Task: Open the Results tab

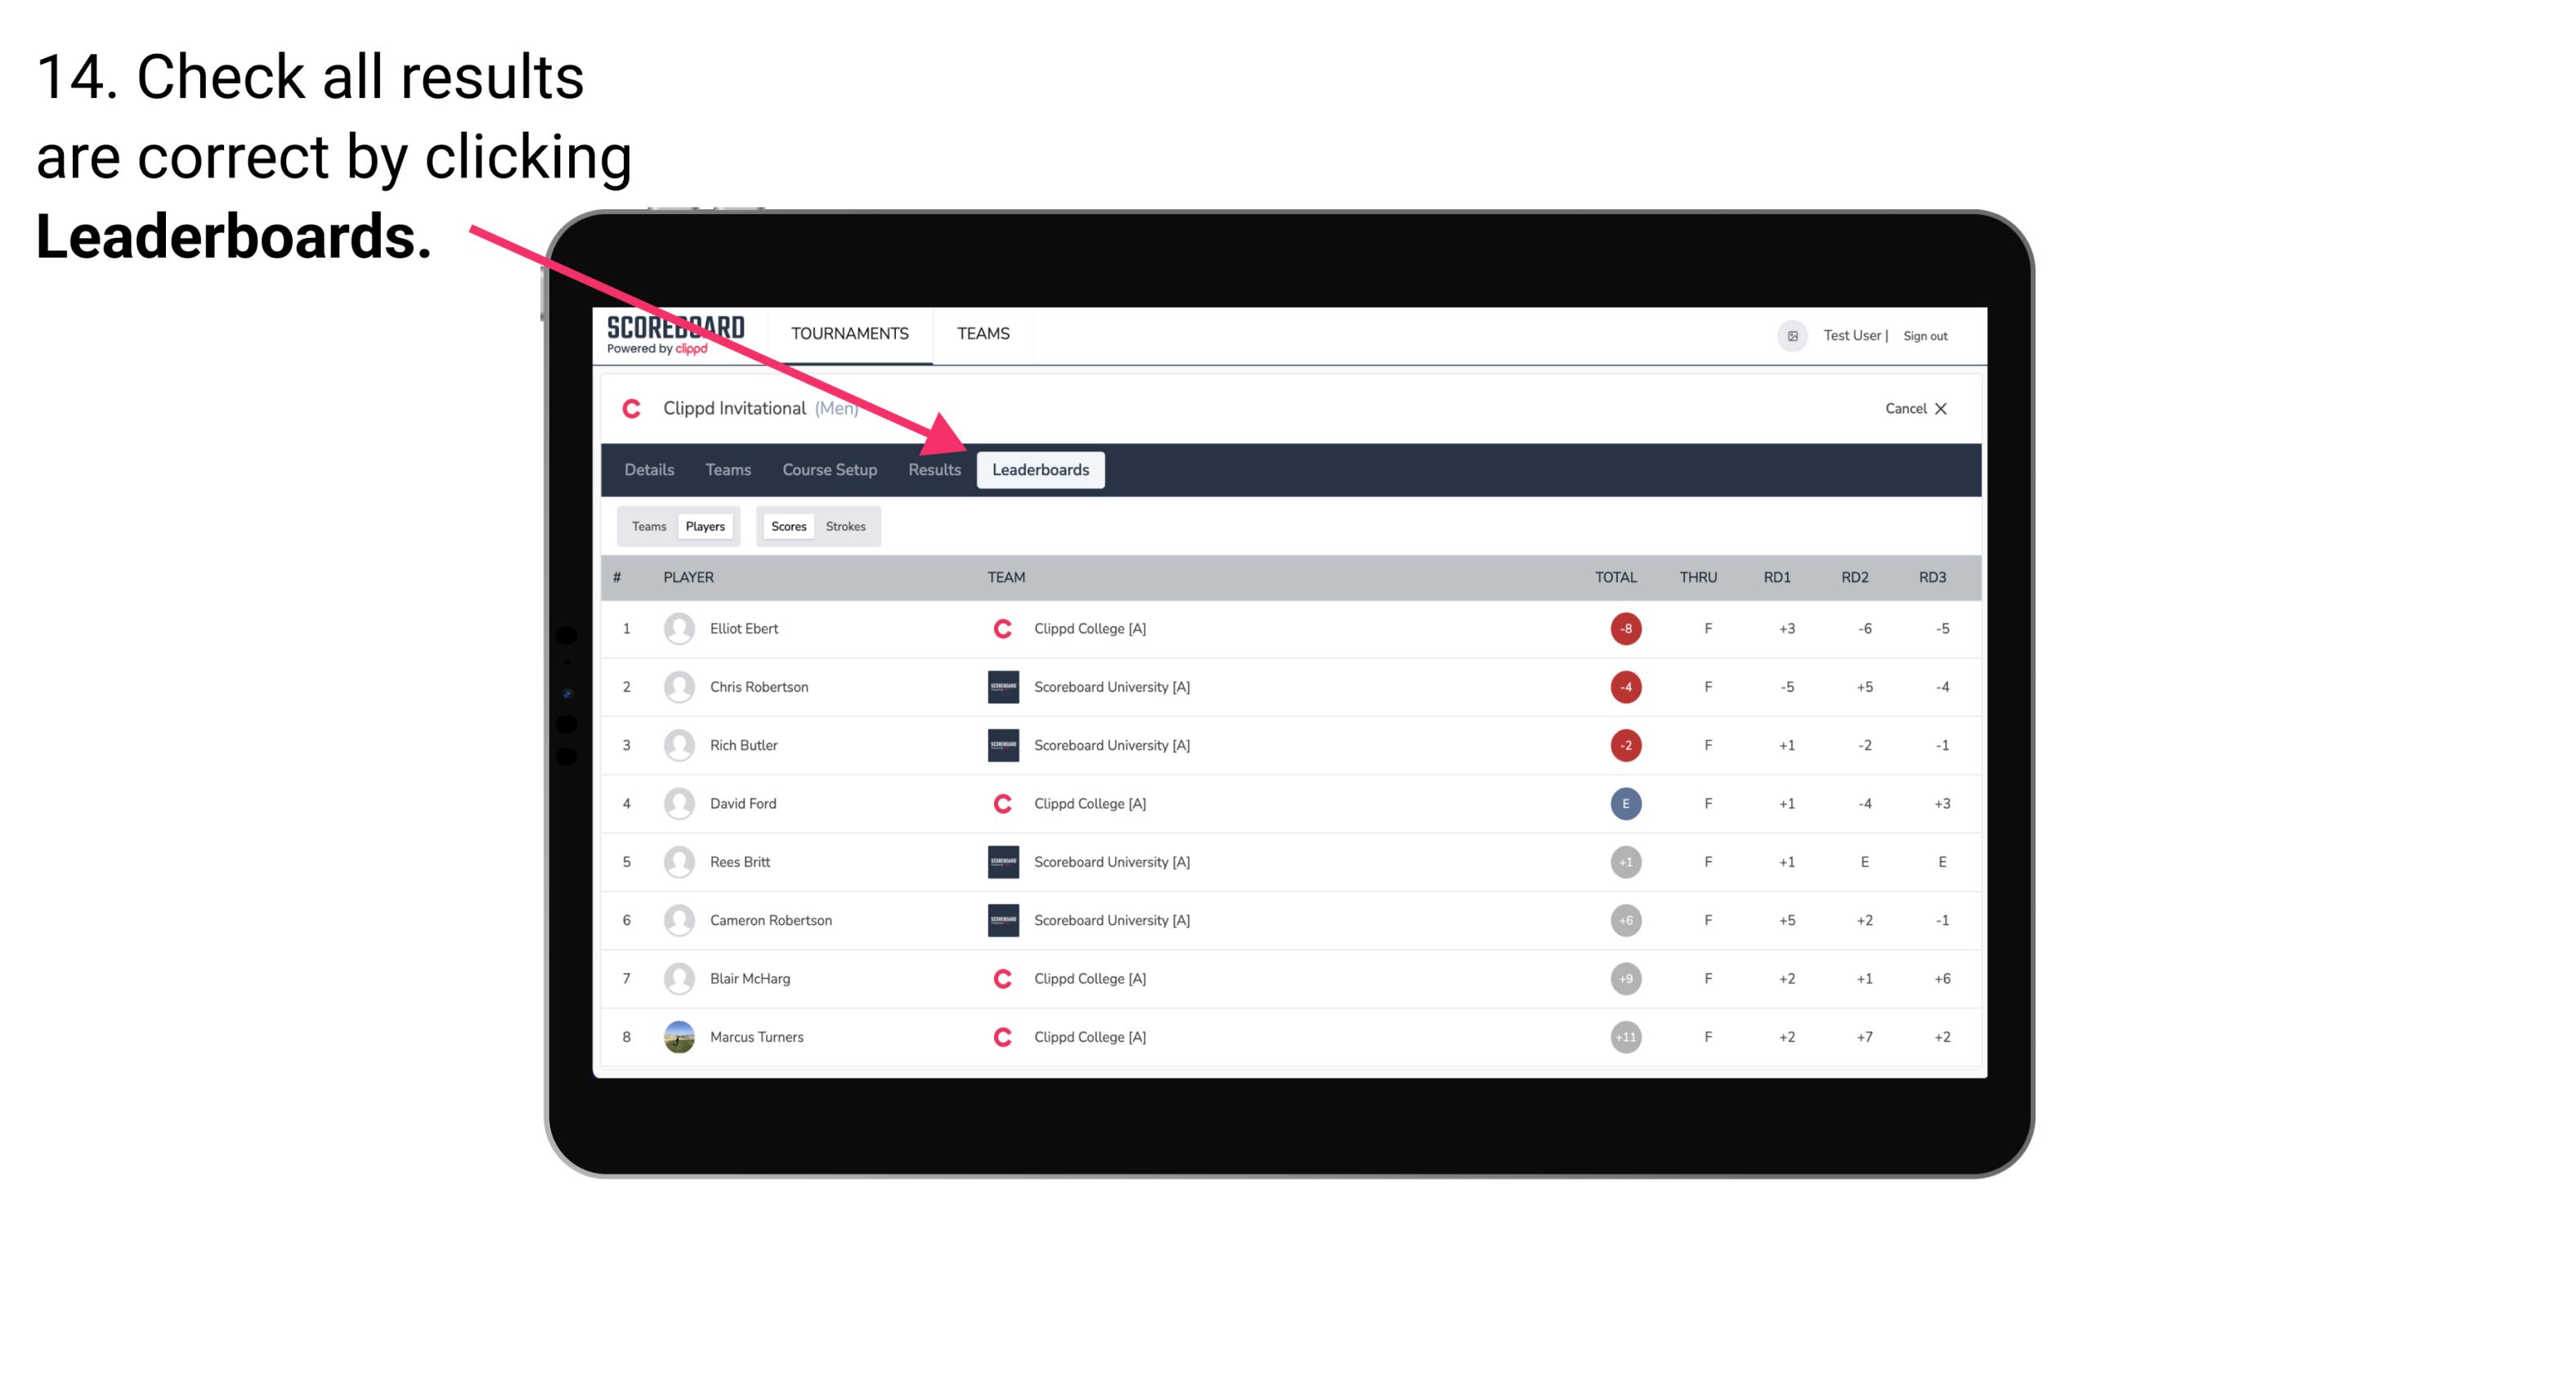Action: (x=933, y=471)
